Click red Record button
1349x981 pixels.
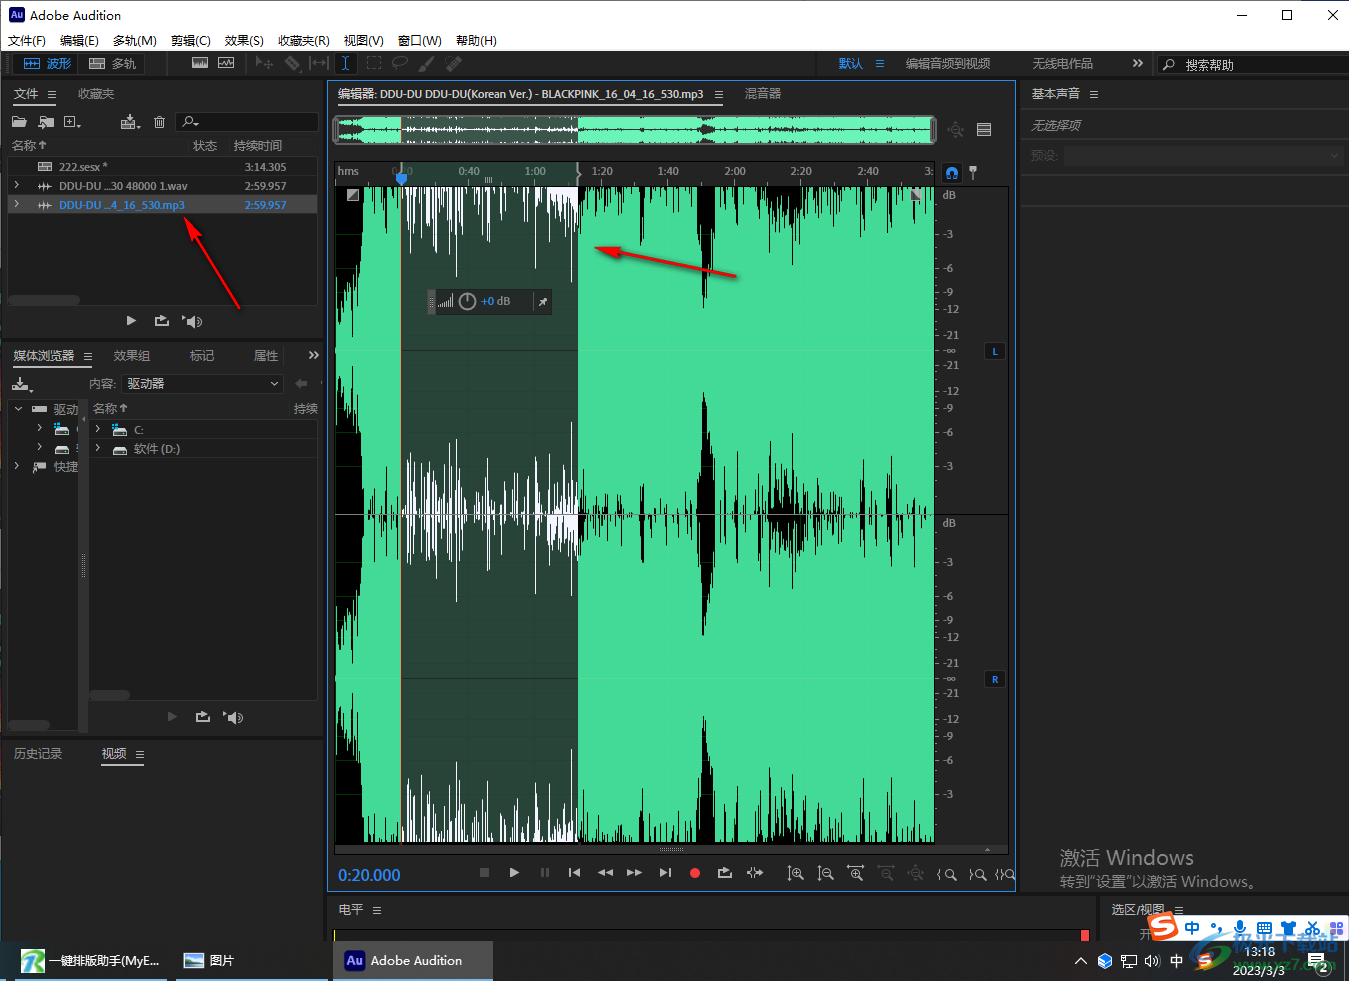point(695,873)
